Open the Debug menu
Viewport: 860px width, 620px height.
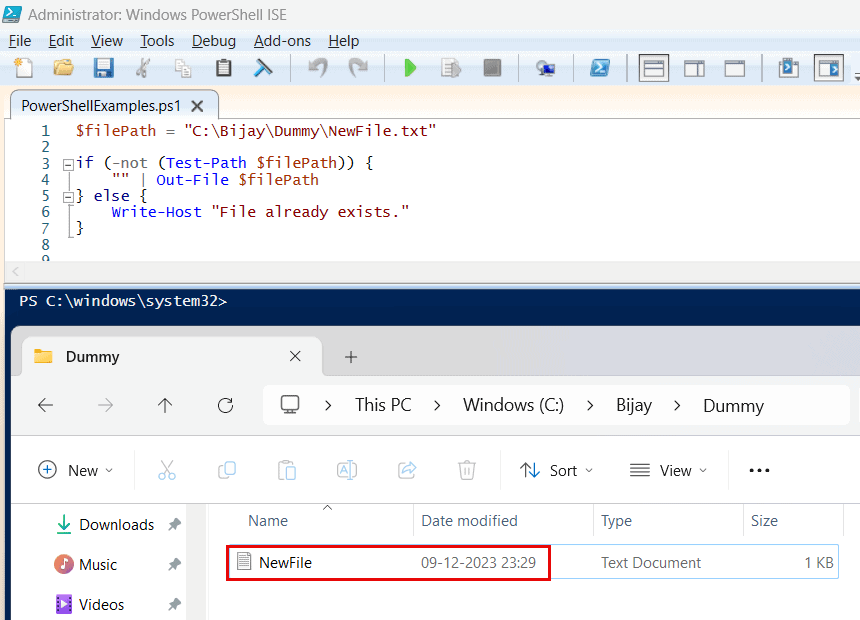click(x=213, y=41)
